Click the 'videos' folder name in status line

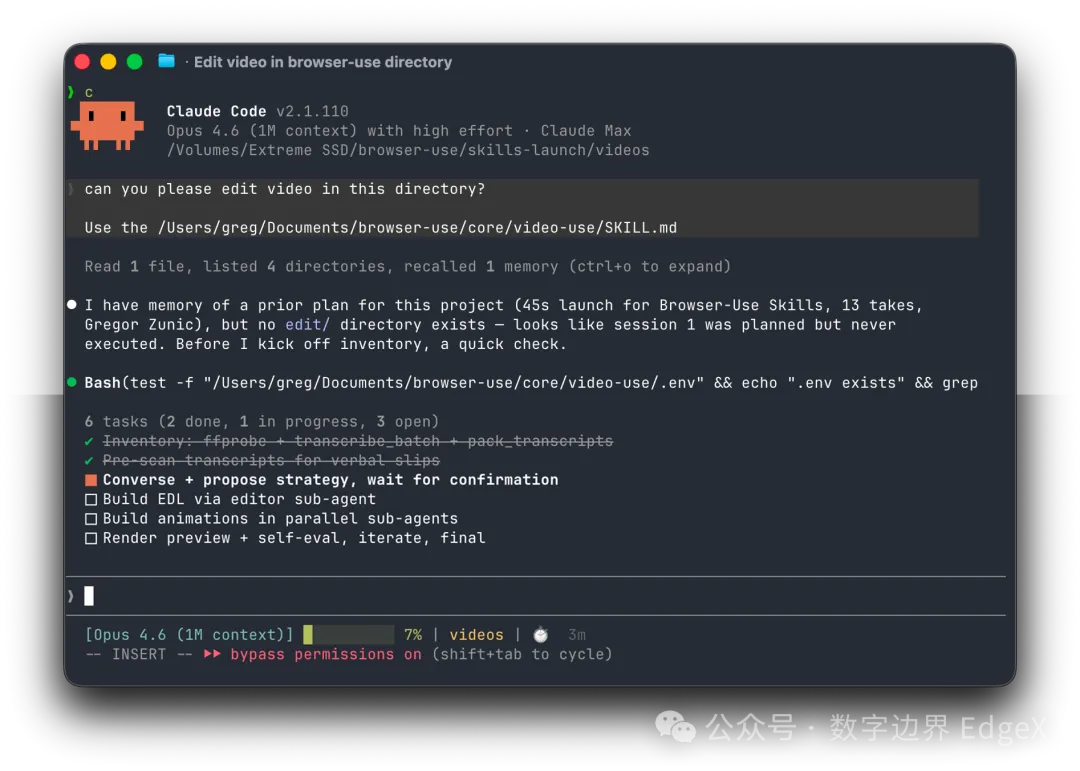coord(476,635)
